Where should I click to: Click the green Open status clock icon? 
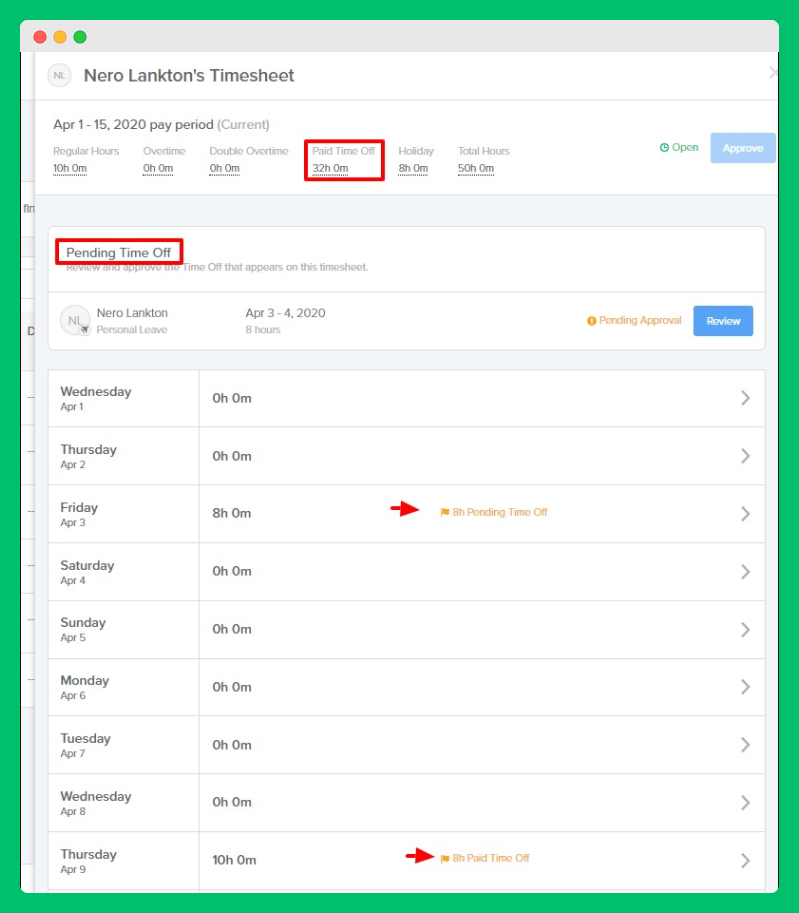pyautogui.click(x=664, y=148)
